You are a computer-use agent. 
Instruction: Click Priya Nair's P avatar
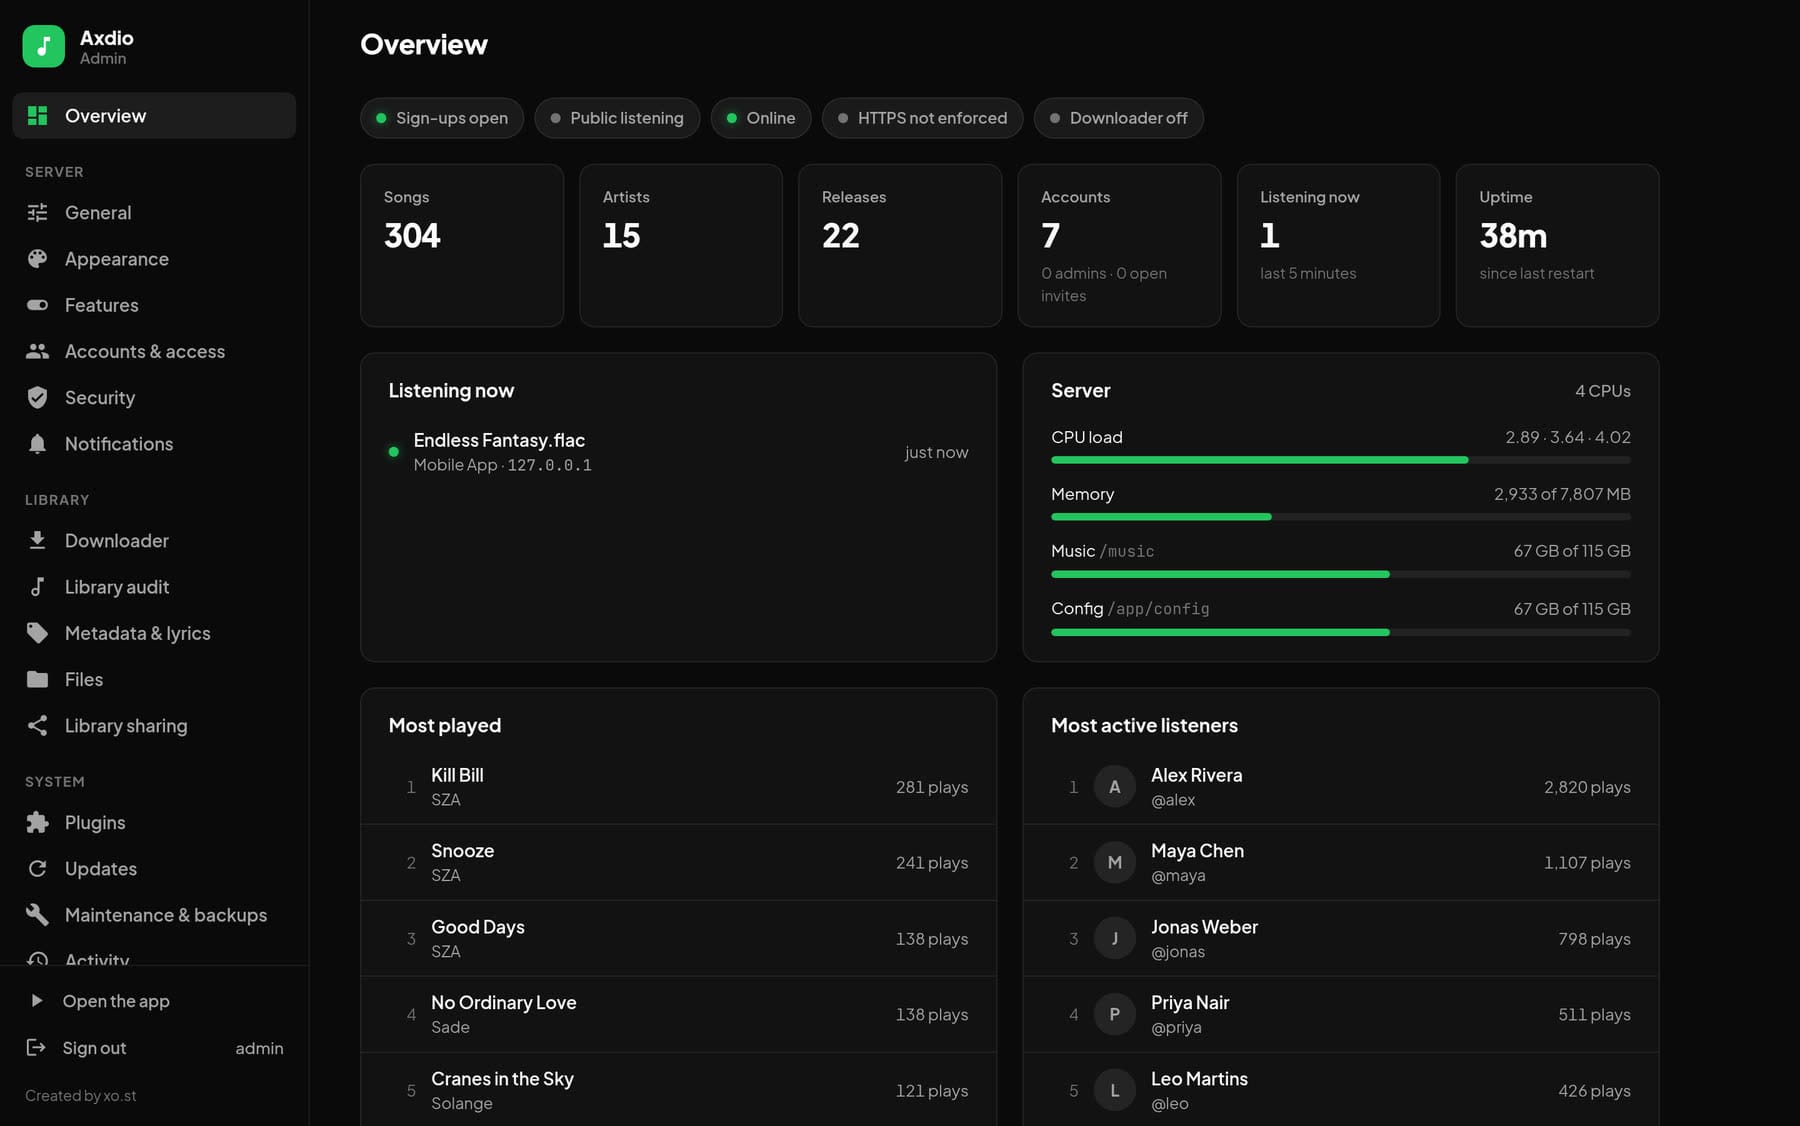(1114, 1014)
